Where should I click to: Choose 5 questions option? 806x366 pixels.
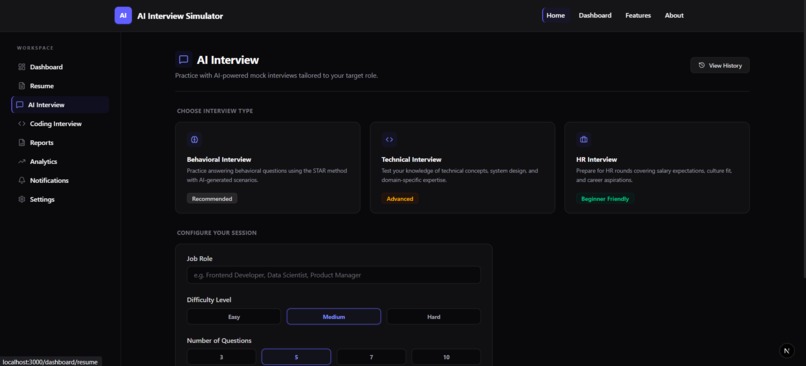pyautogui.click(x=296, y=357)
